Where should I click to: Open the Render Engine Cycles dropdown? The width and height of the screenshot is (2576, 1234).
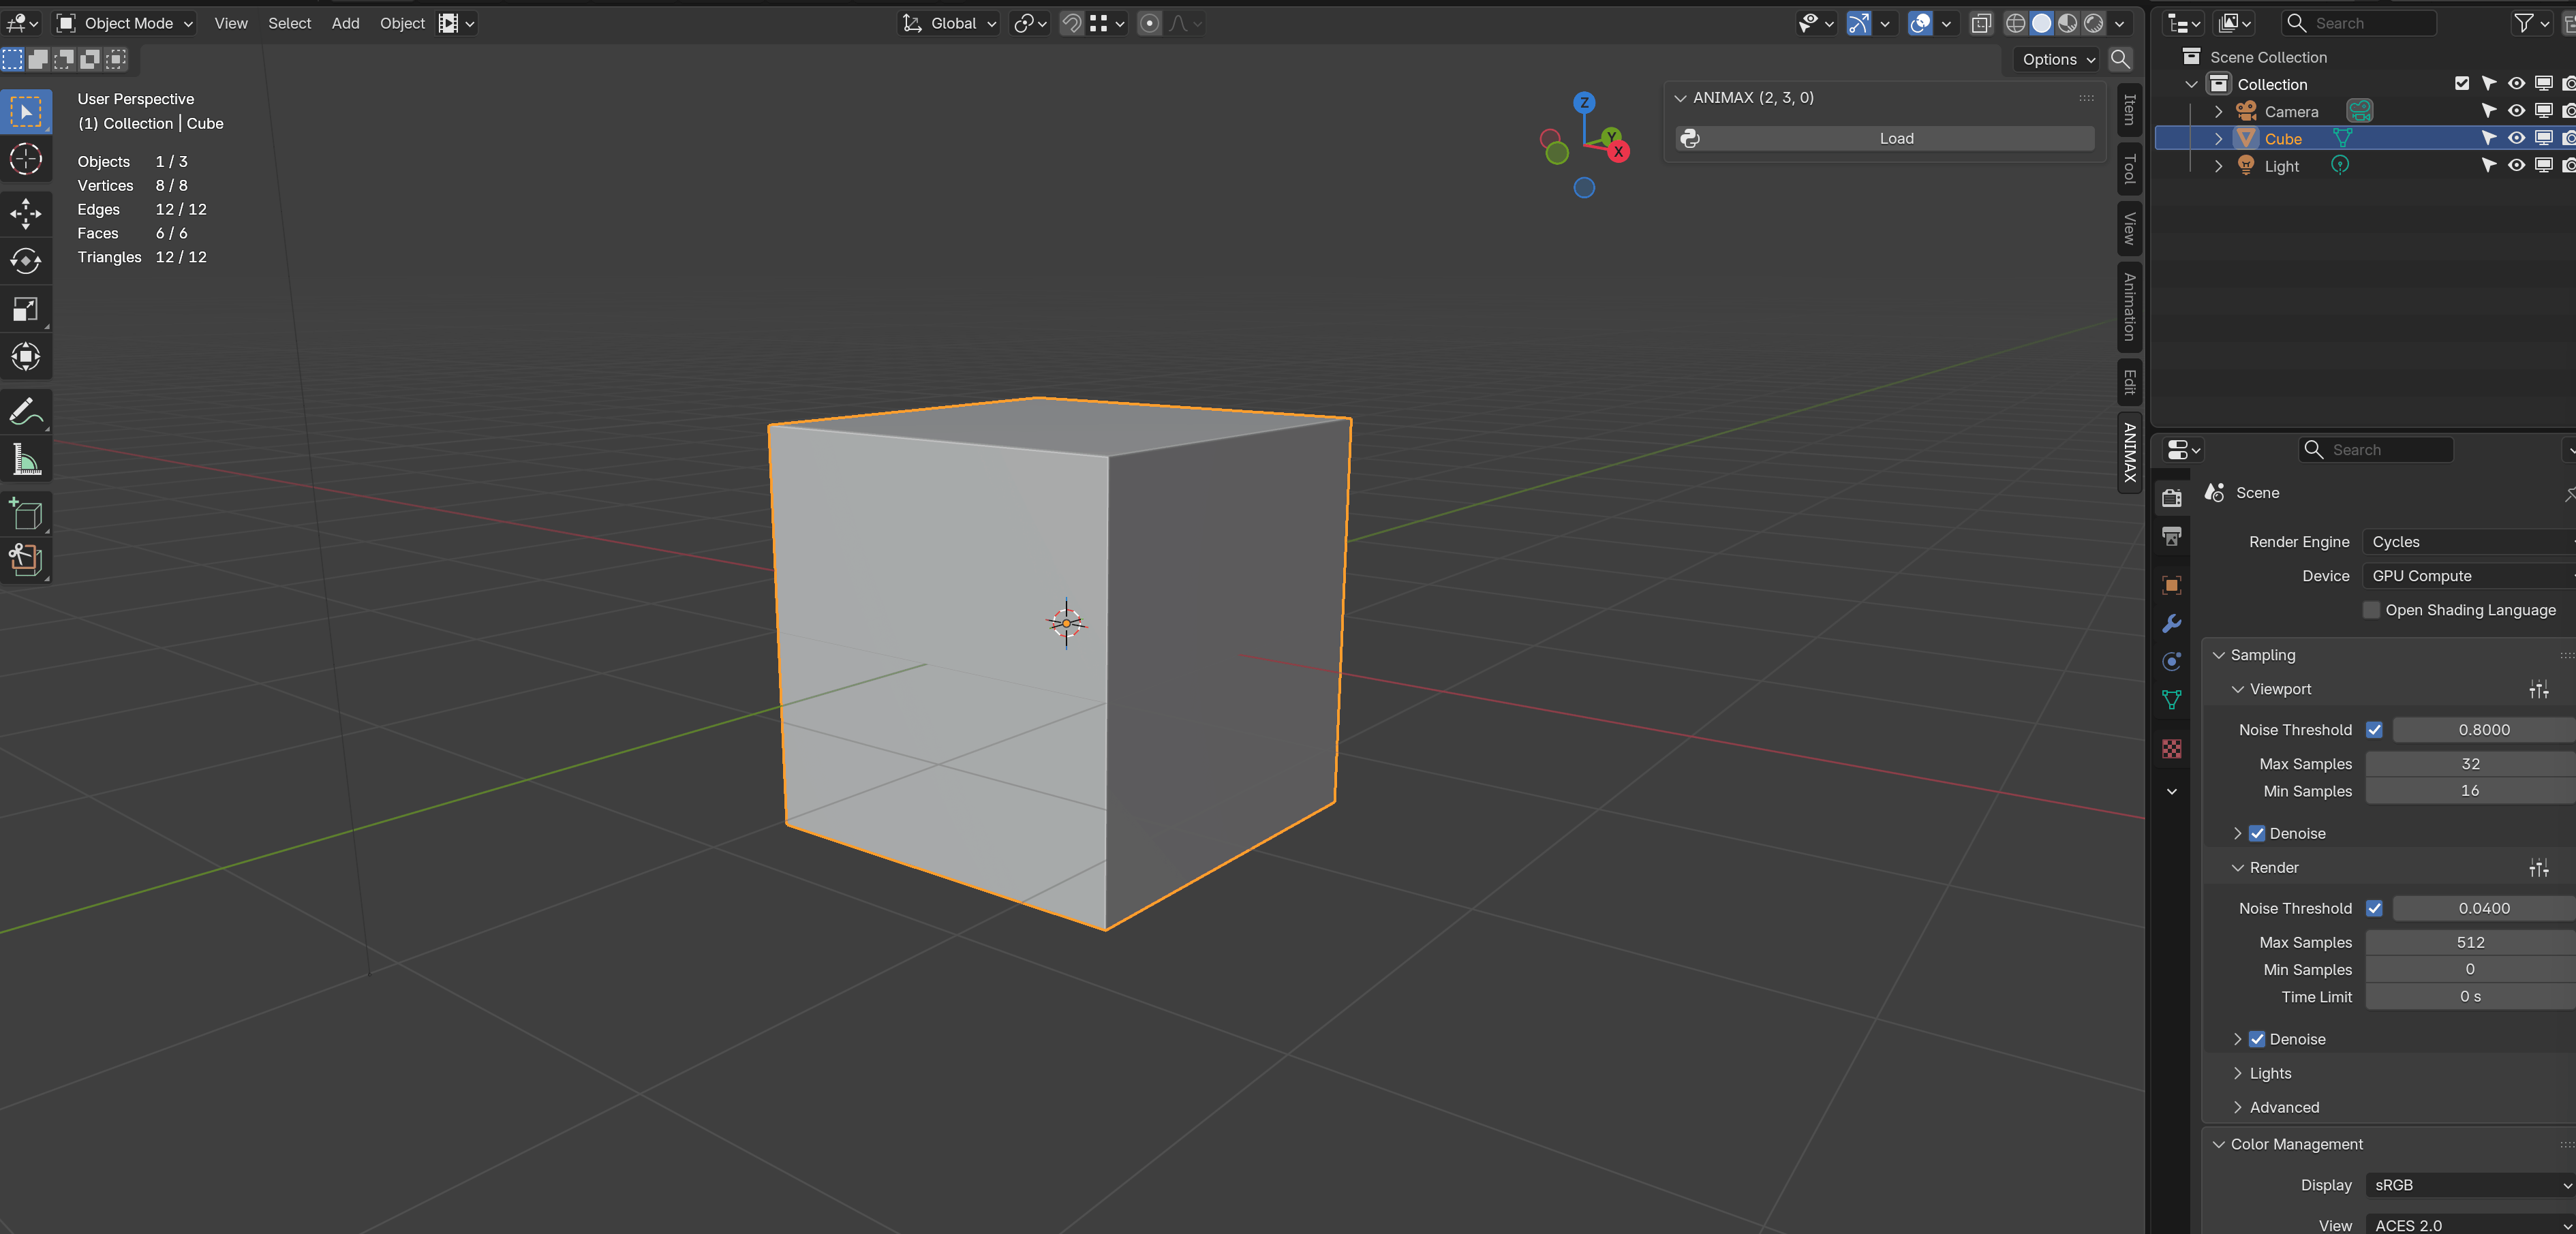click(2468, 542)
